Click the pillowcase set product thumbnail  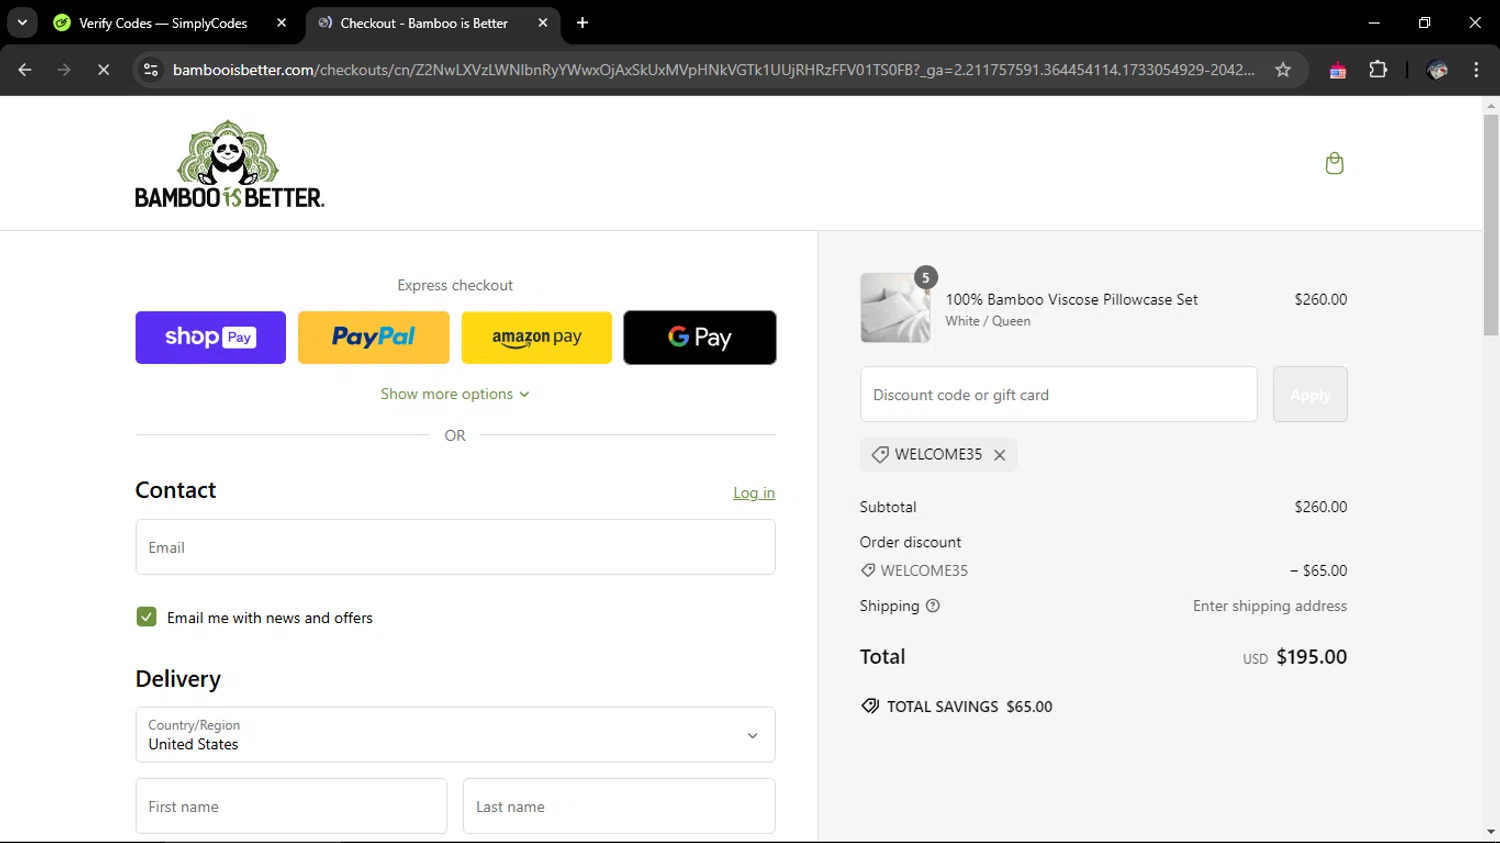895,308
